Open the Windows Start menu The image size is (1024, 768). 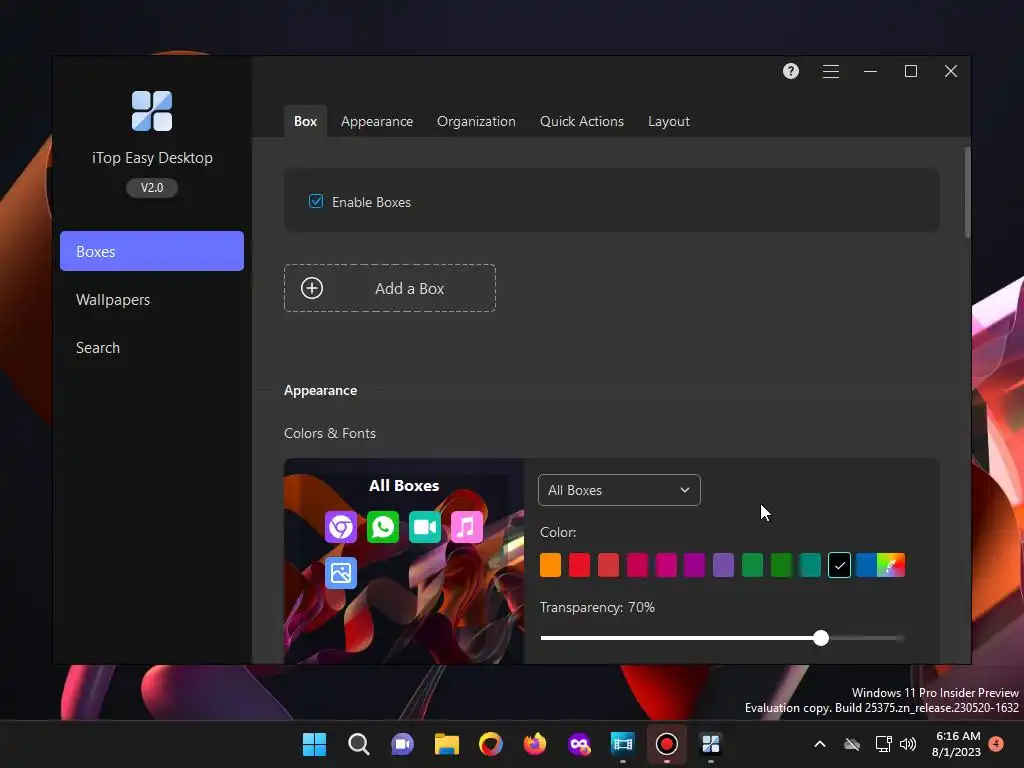pyautogui.click(x=314, y=744)
